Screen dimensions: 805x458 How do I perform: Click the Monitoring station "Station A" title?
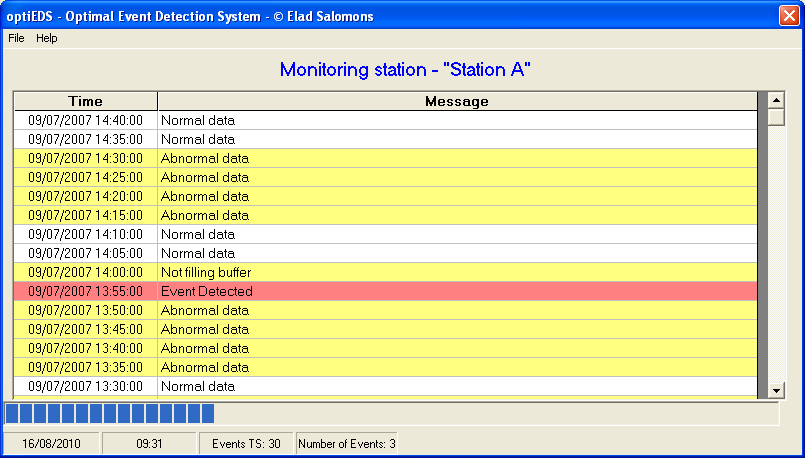pos(405,69)
